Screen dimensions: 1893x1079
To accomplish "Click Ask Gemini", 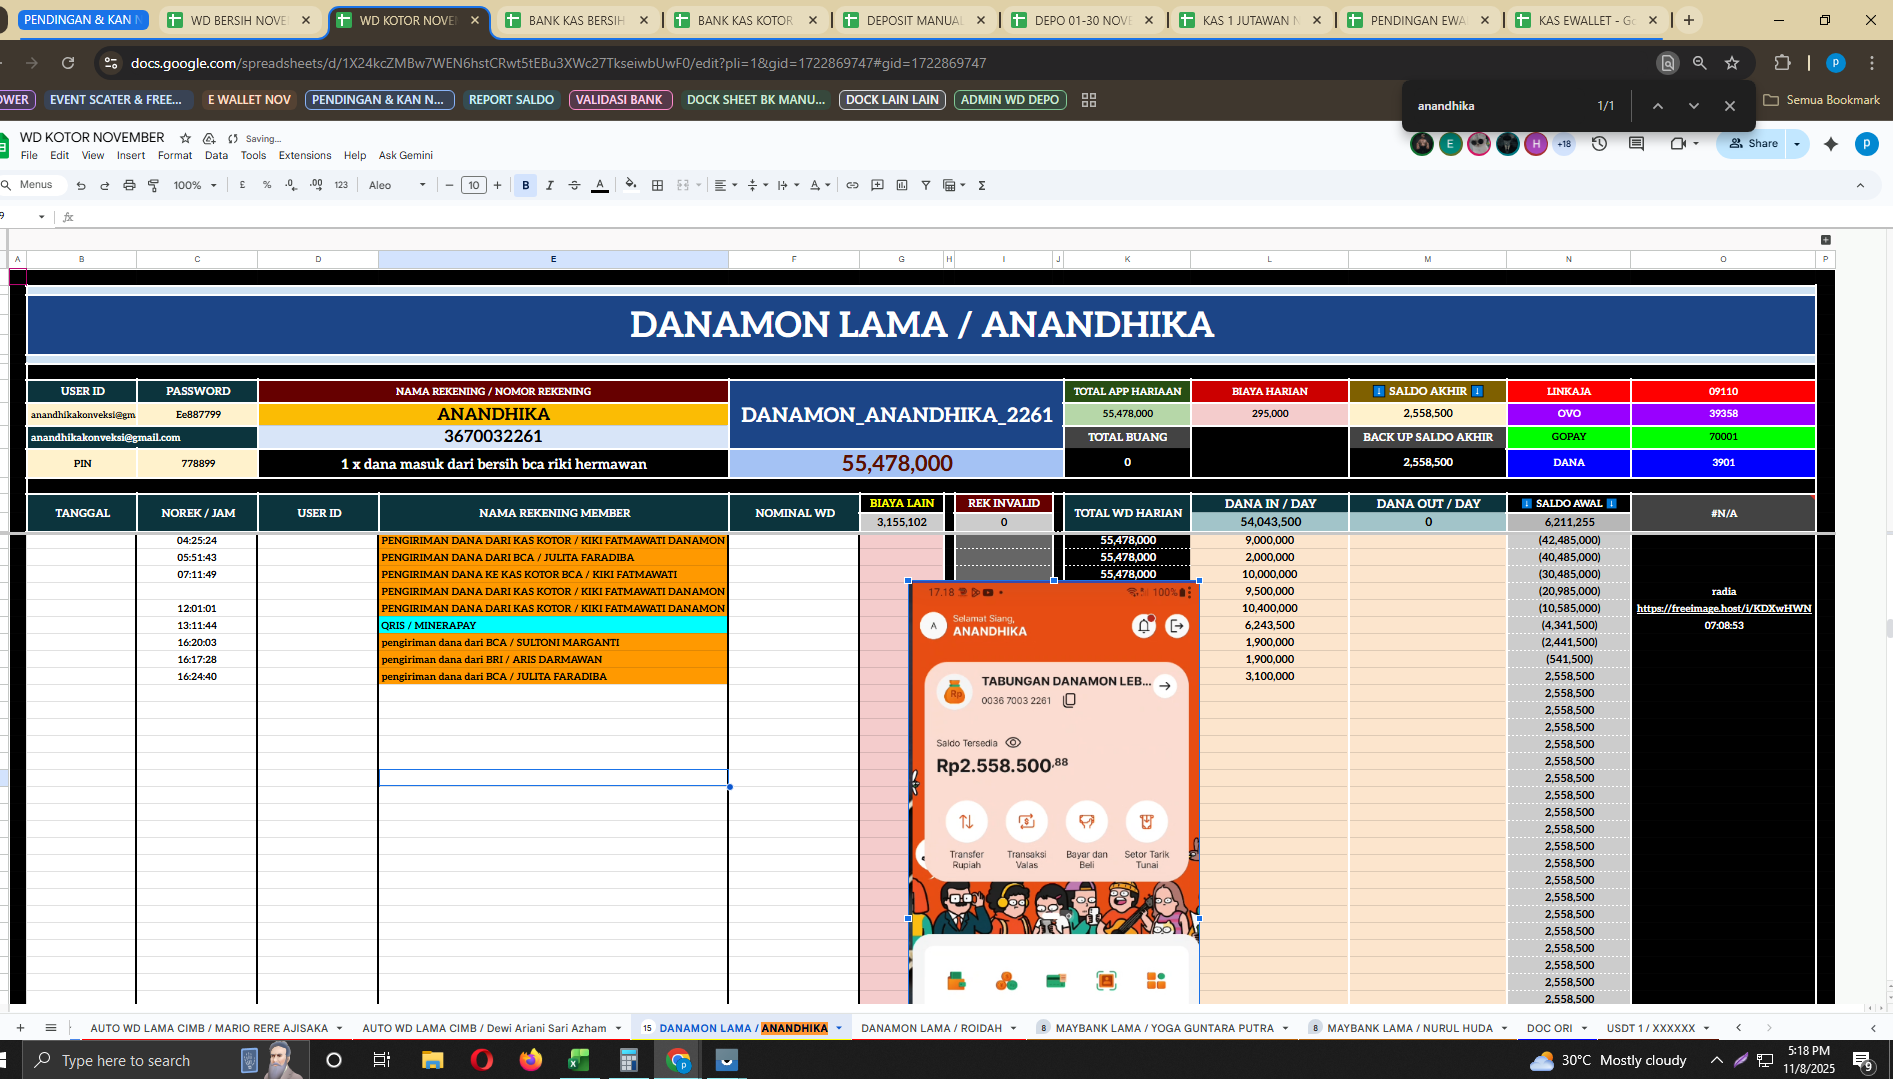I will [405, 156].
